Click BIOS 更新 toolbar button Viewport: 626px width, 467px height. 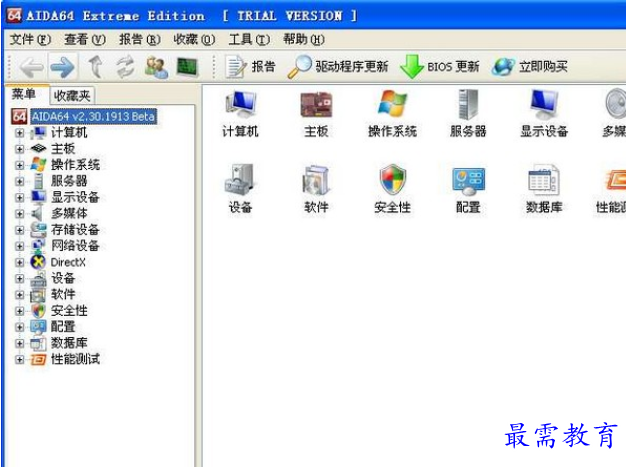440,67
